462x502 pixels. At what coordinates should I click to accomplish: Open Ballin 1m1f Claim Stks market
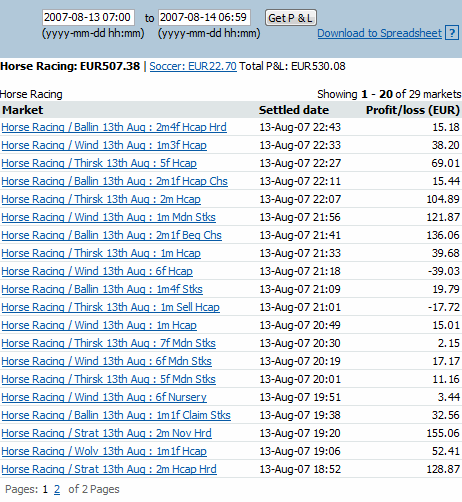coord(116,415)
